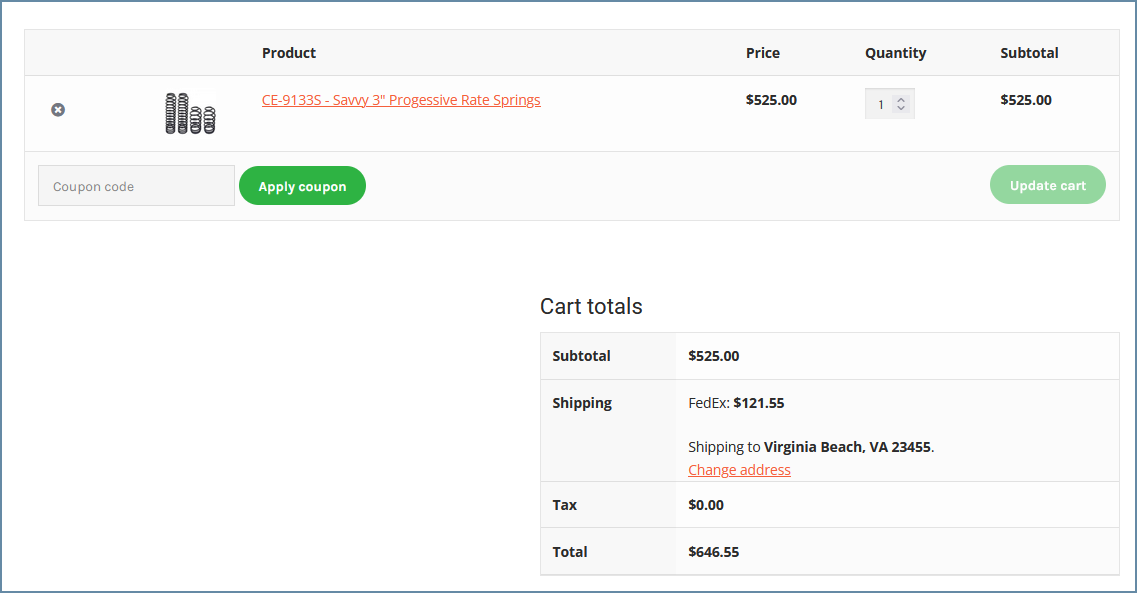1137x593 pixels.
Task: Click the $525.00 item price
Action: [x=771, y=100]
